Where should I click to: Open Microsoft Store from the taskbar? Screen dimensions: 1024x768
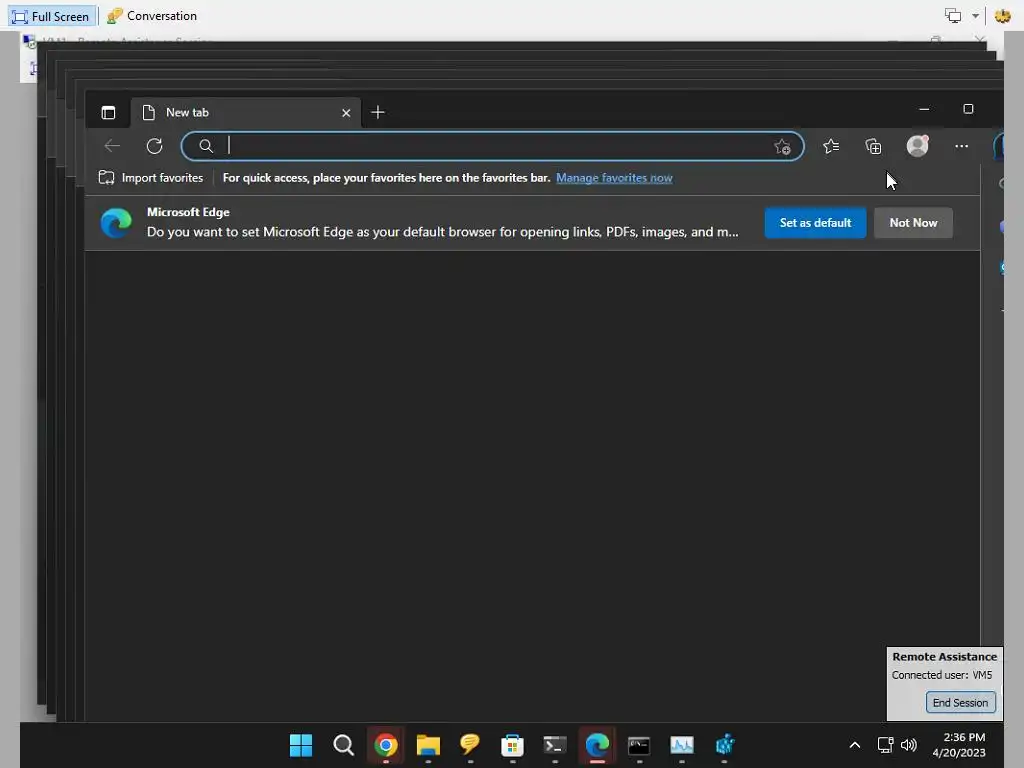(x=512, y=745)
